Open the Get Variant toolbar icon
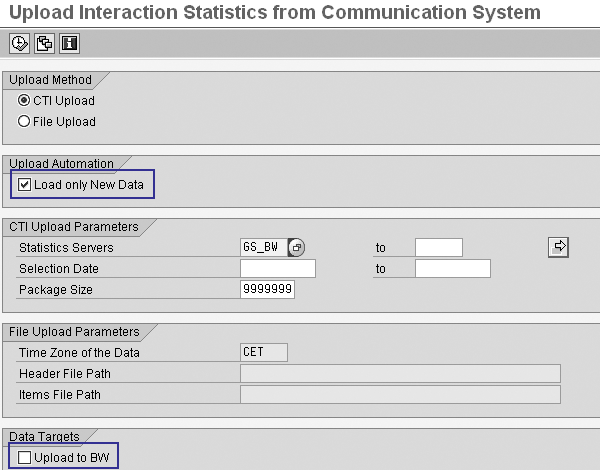 tap(44, 43)
